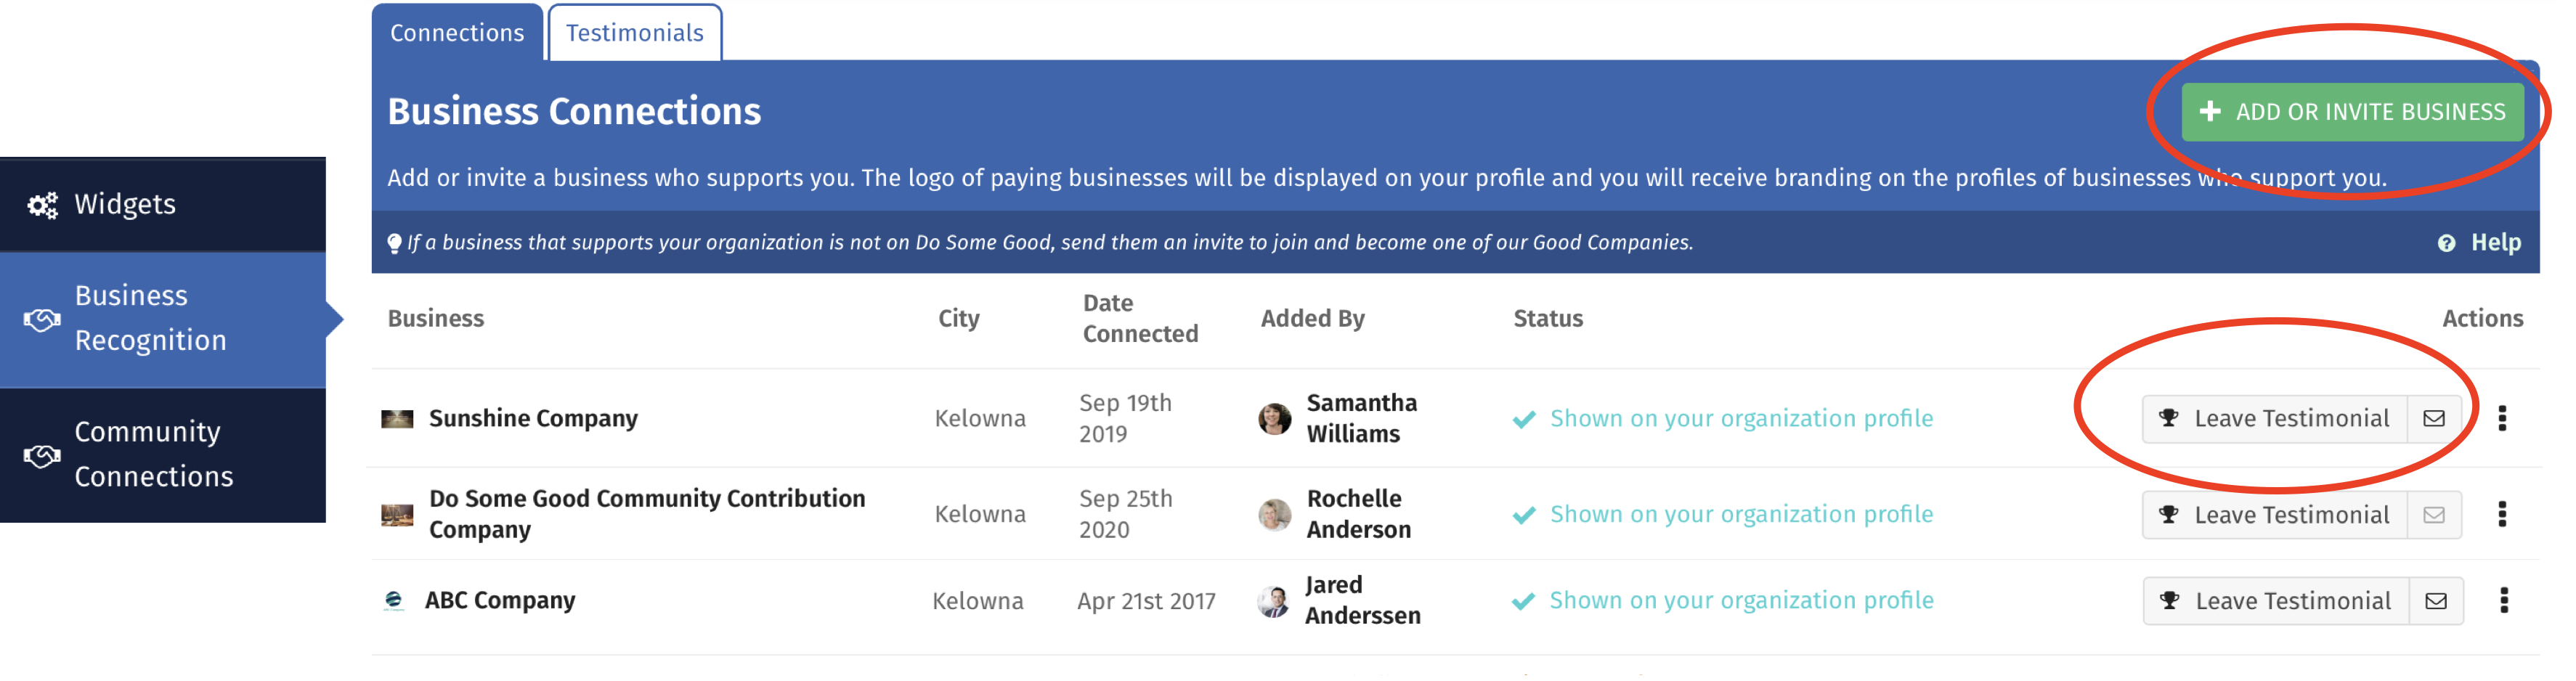Click ABC Company logo icon
This screenshot has width=2576, height=681.
point(394,600)
